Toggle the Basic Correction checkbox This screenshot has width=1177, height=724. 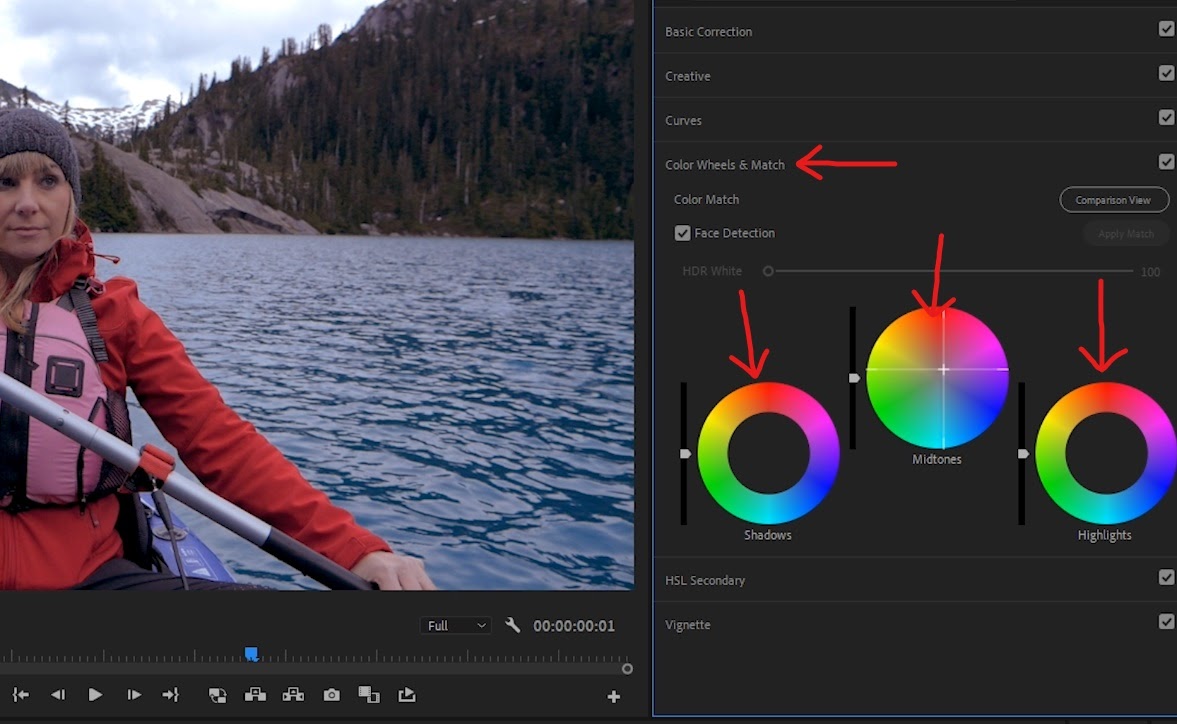click(x=1166, y=29)
